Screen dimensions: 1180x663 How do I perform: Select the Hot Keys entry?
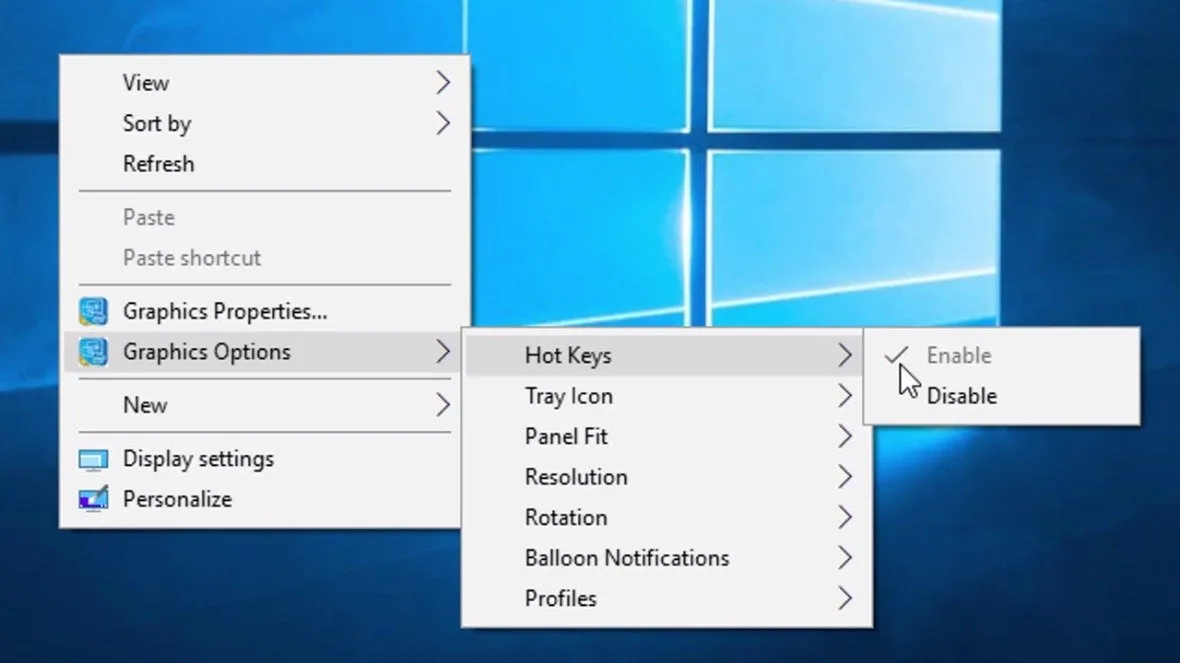tap(666, 355)
